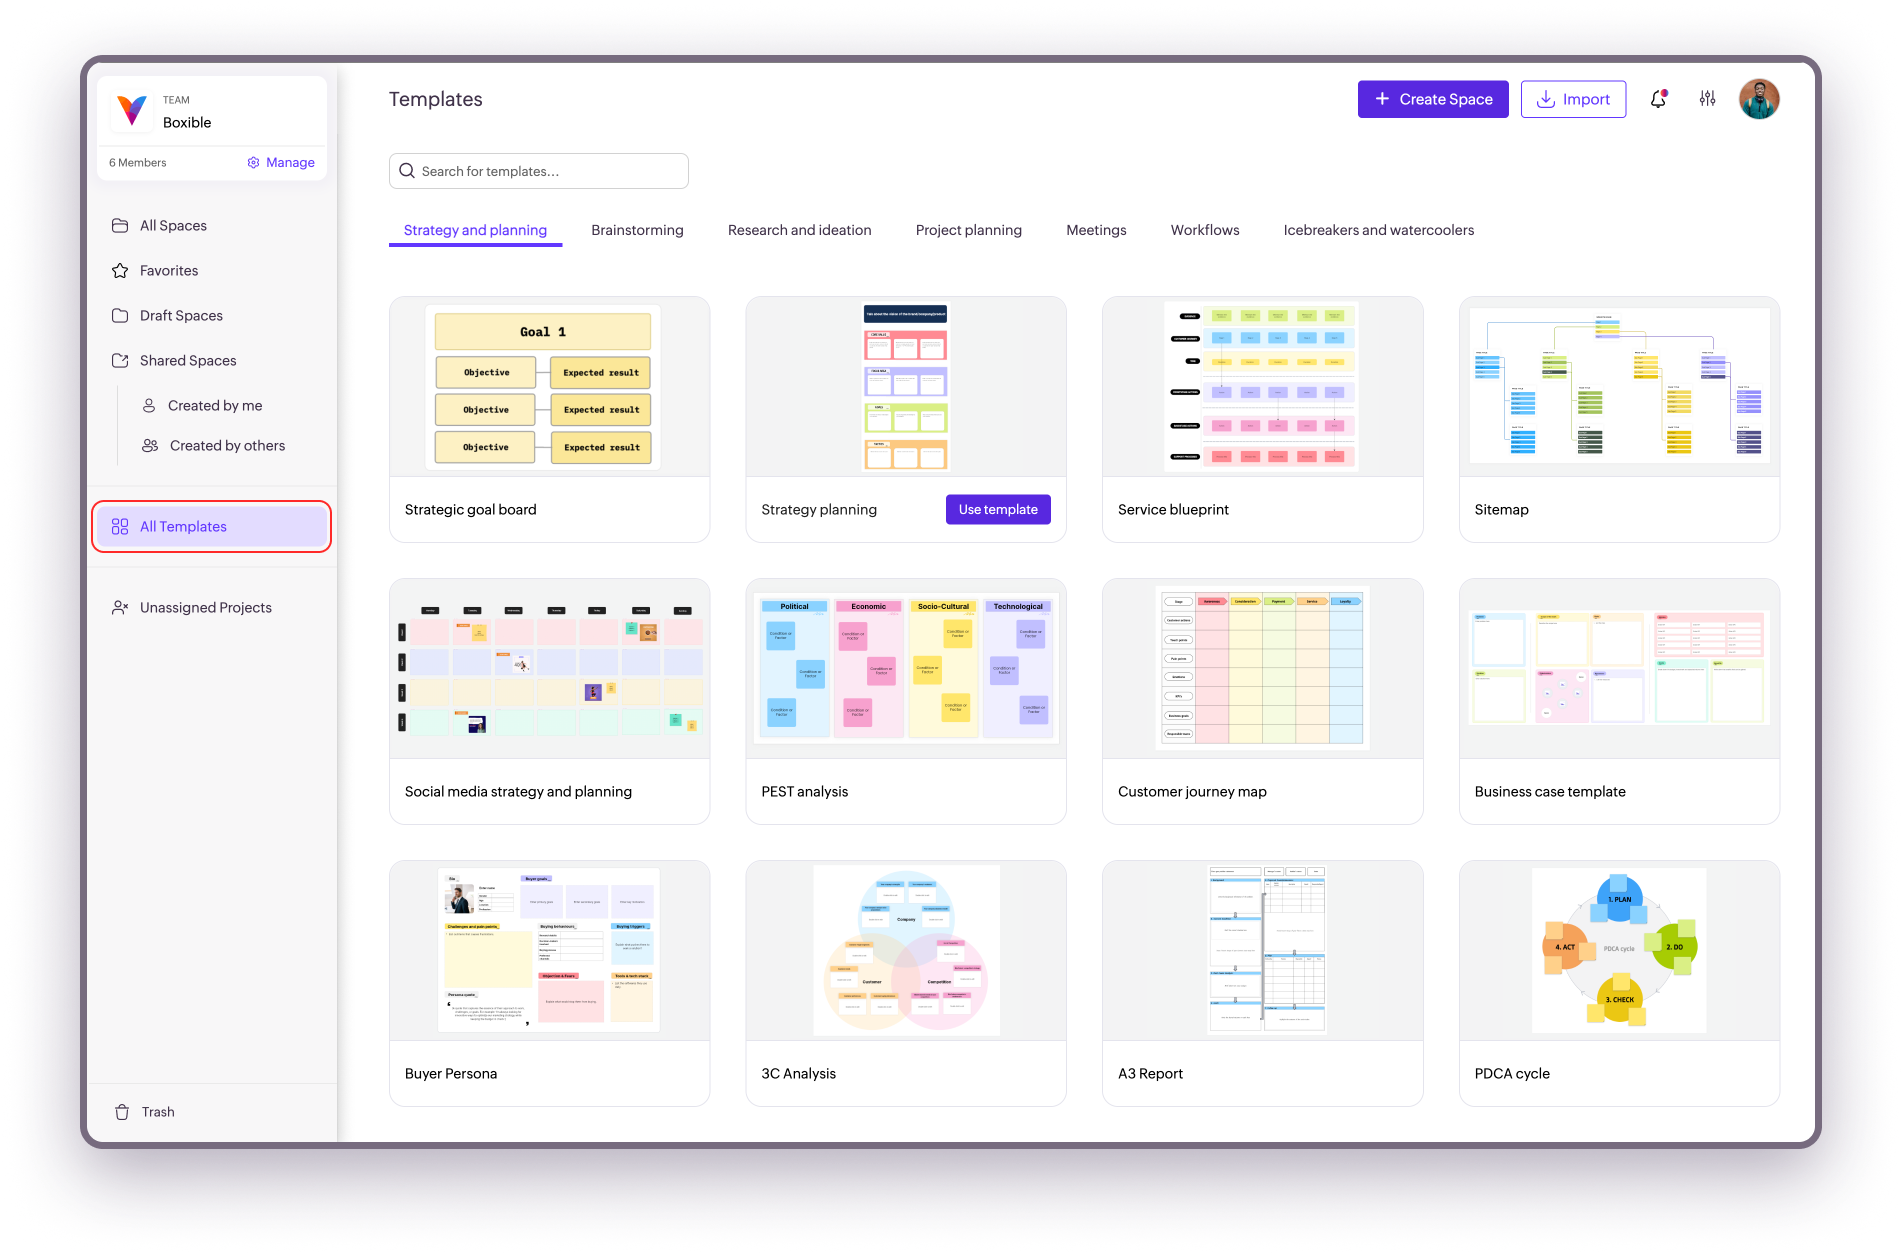Switch to the Project planning tab
The height and width of the screenshot is (1254, 1902).
pos(968,230)
